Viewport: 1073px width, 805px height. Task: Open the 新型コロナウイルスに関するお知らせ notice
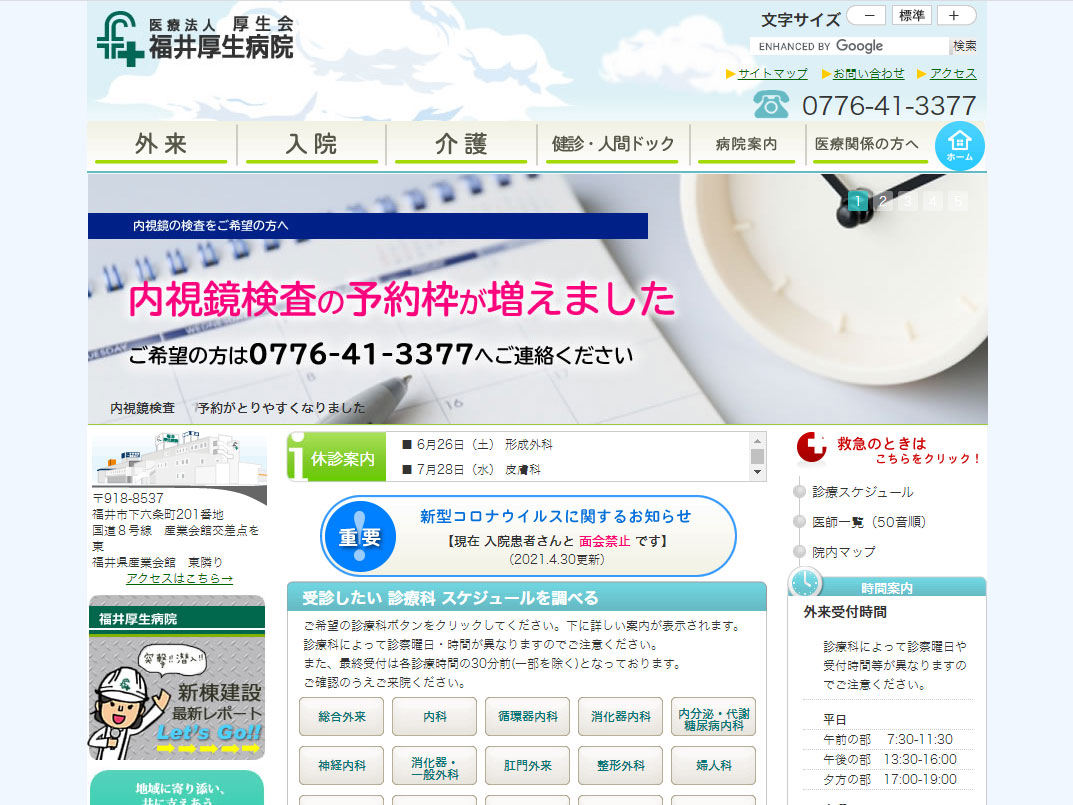click(528, 536)
